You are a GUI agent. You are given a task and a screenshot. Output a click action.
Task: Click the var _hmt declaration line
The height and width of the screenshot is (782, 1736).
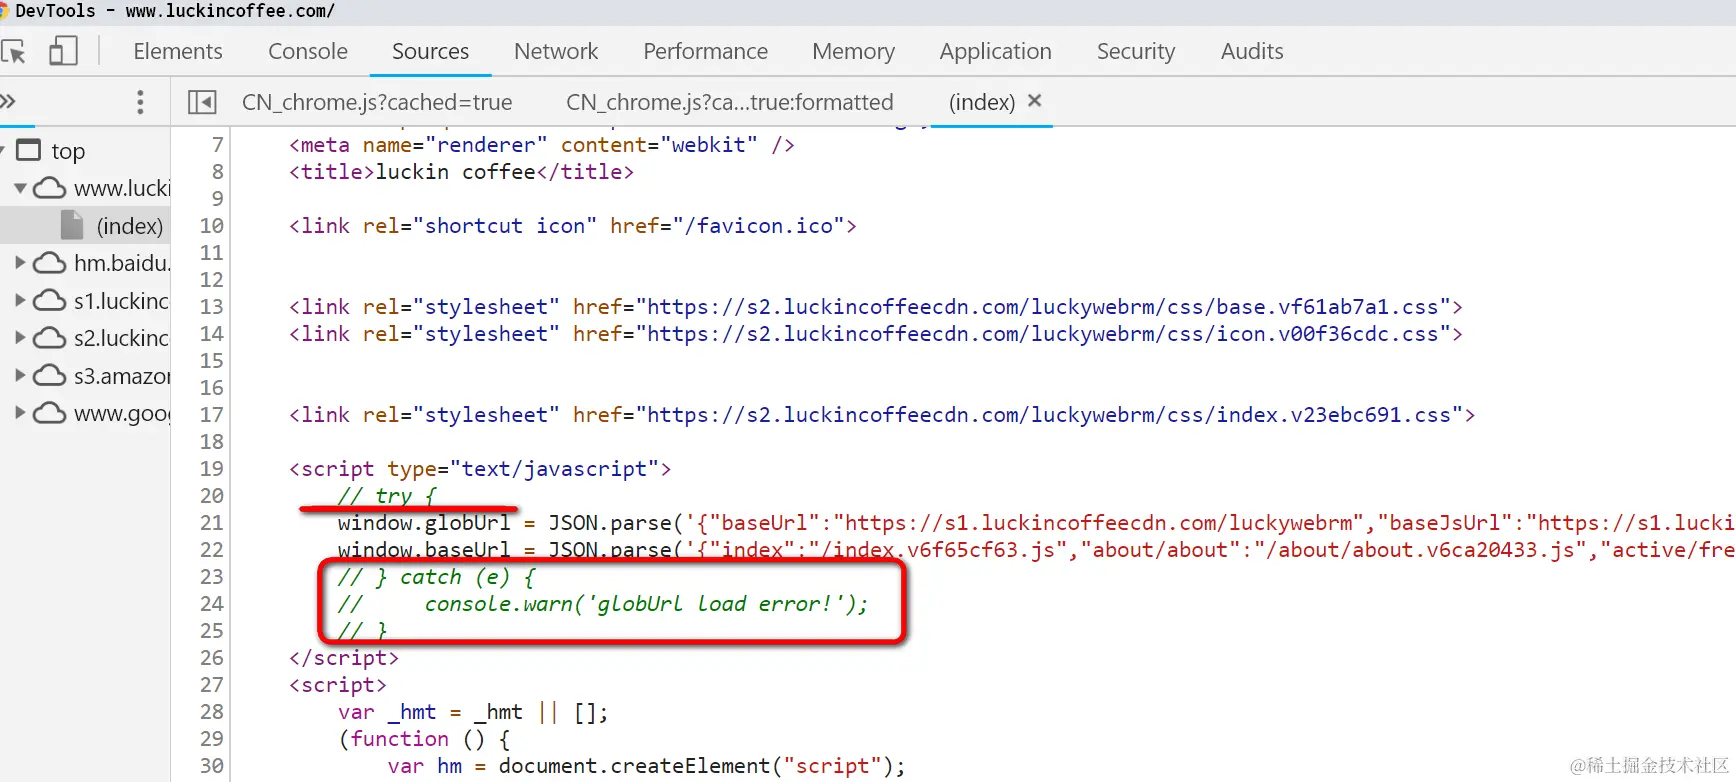click(x=472, y=711)
